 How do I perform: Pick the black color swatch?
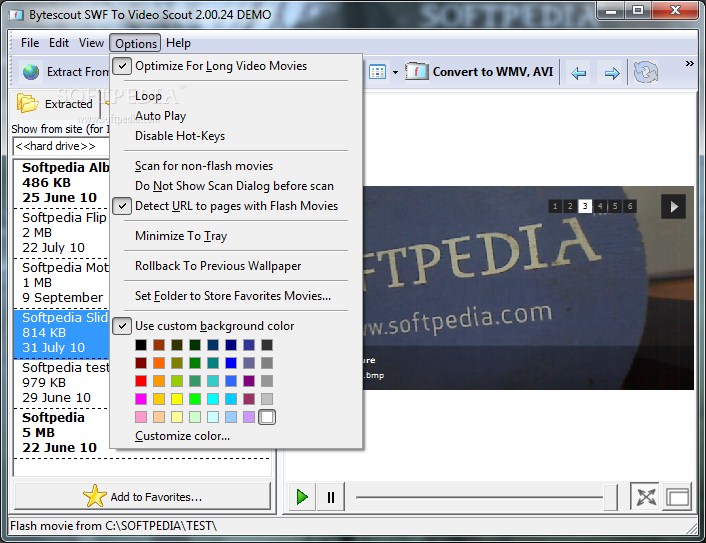click(141, 345)
